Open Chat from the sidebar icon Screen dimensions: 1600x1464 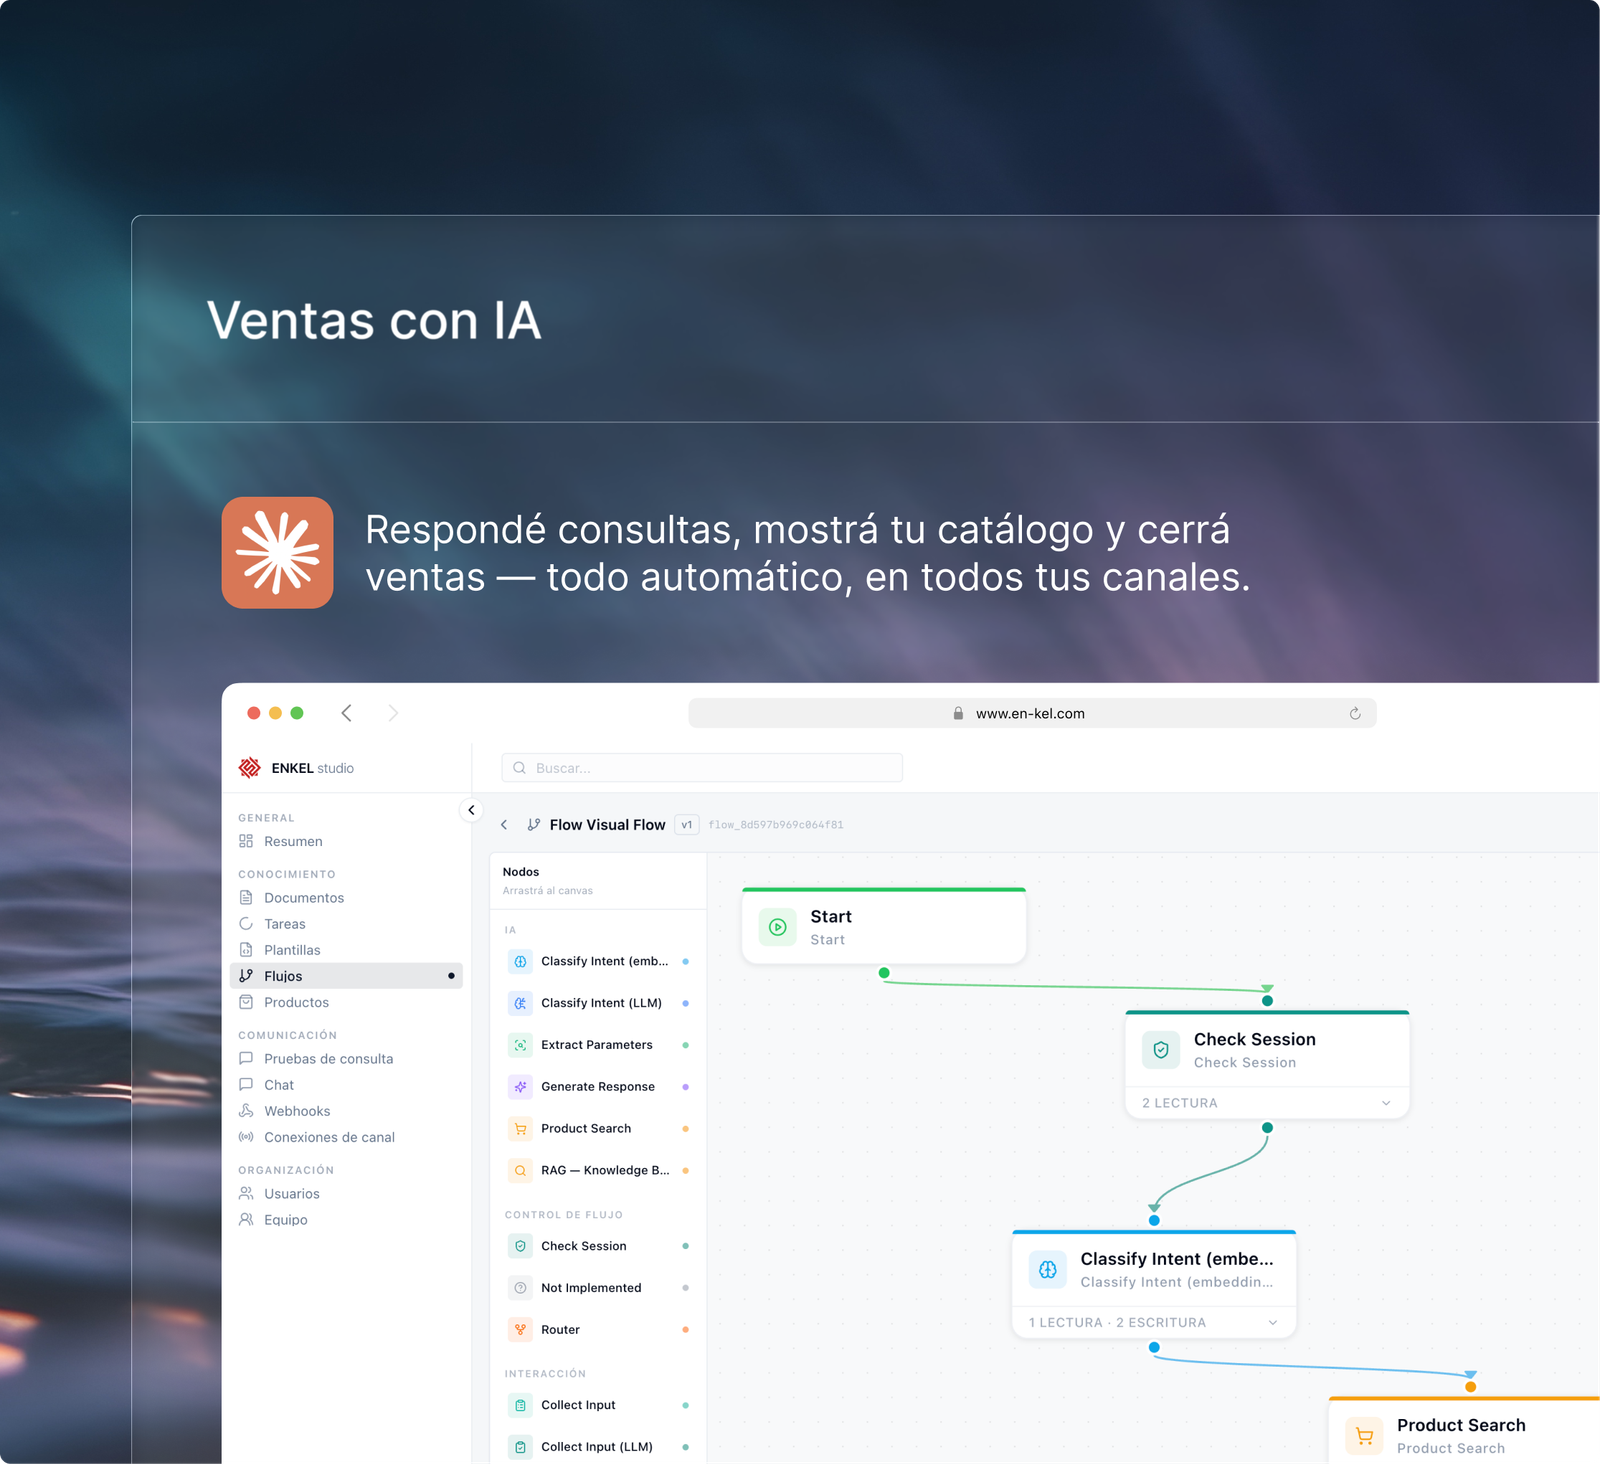click(x=246, y=1084)
